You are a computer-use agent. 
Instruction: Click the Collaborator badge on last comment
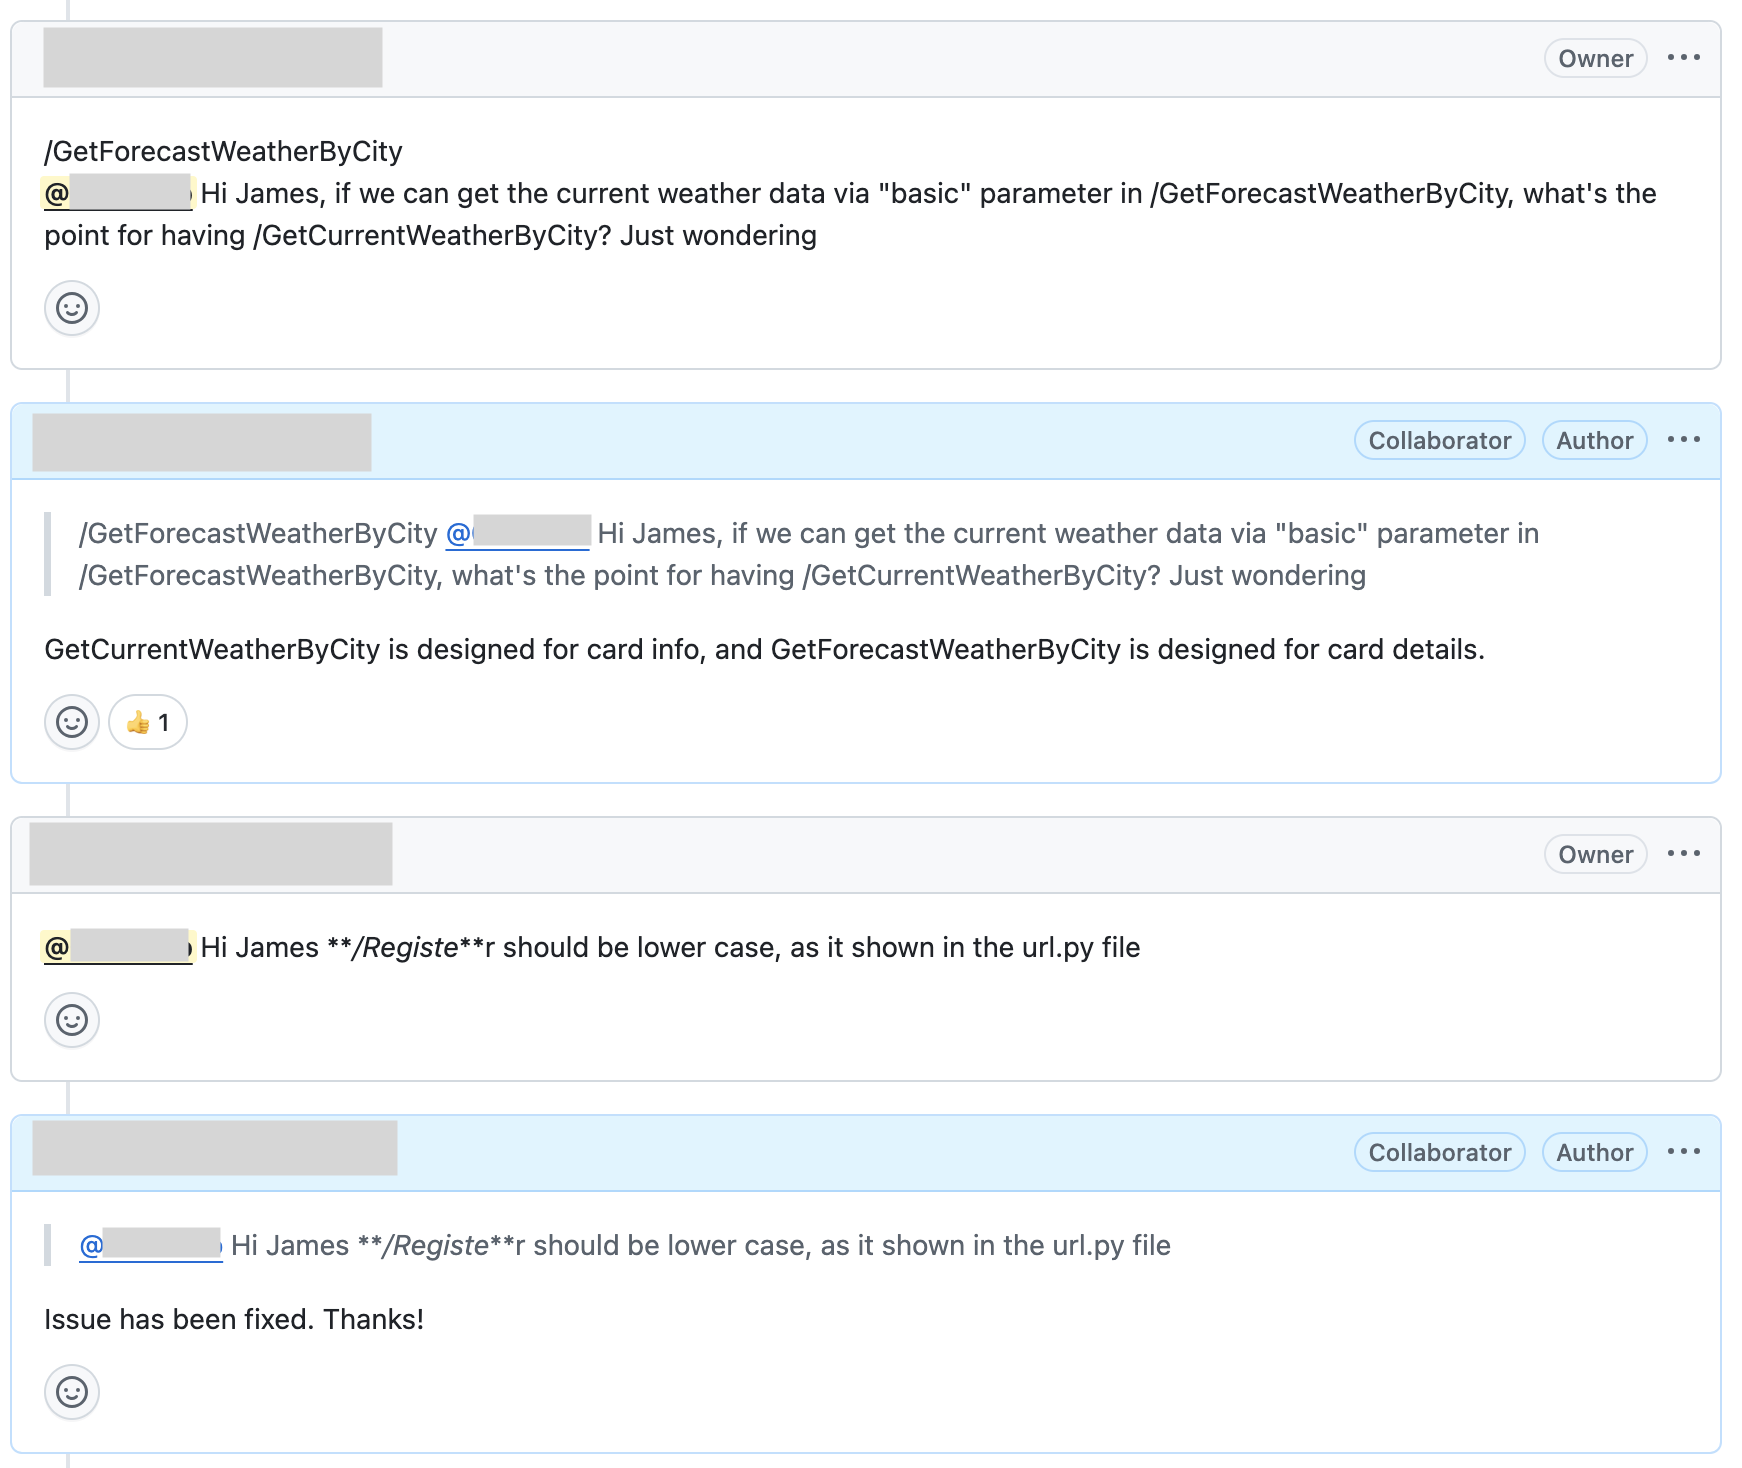[1439, 1153]
